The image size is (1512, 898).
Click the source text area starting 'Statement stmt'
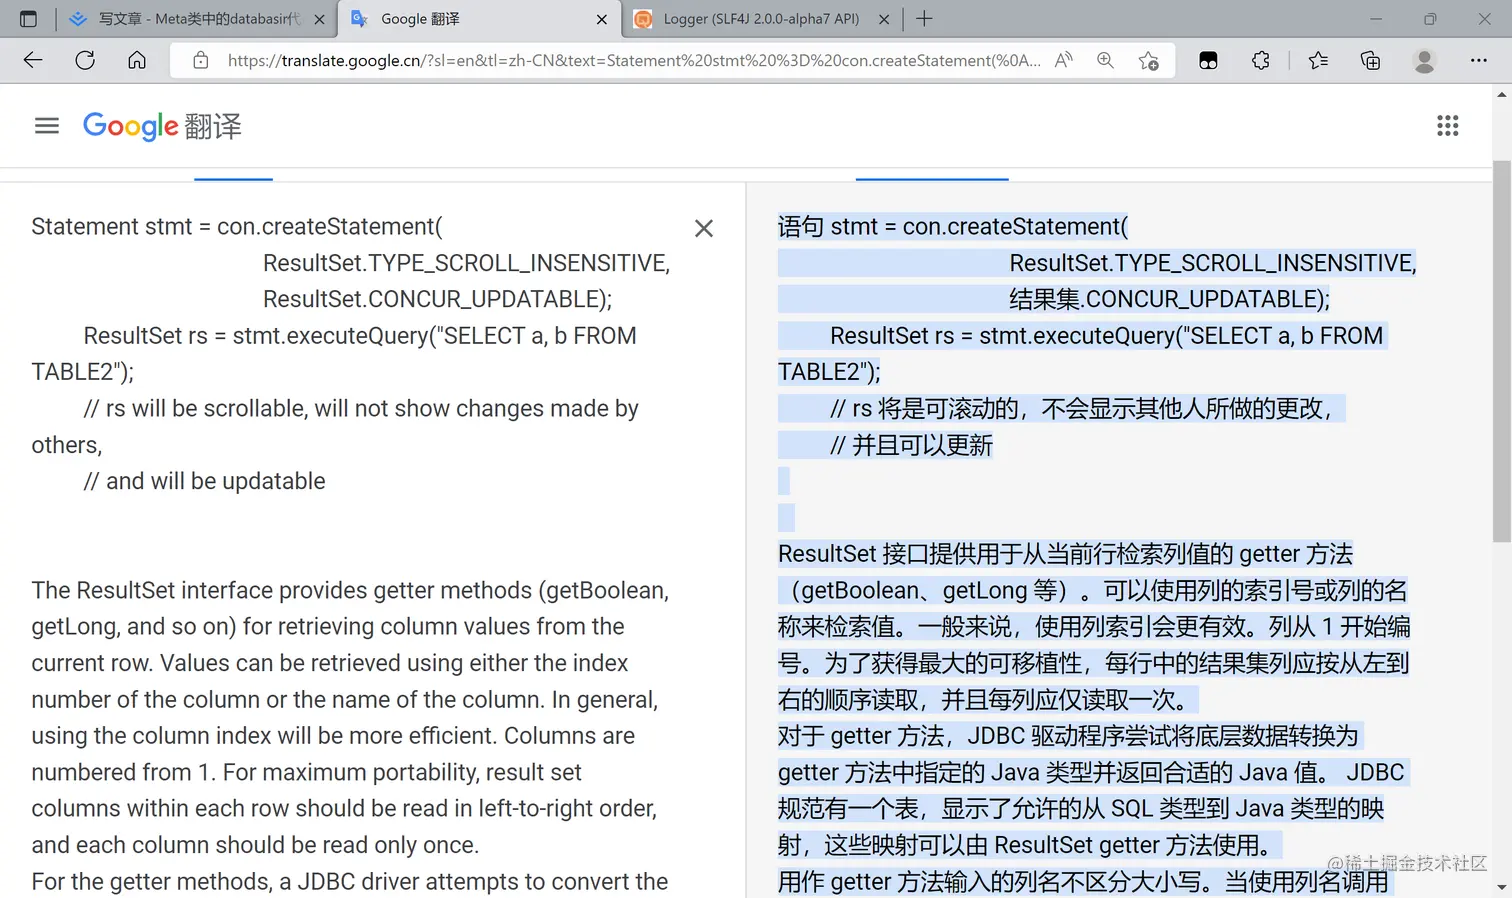point(237,227)
